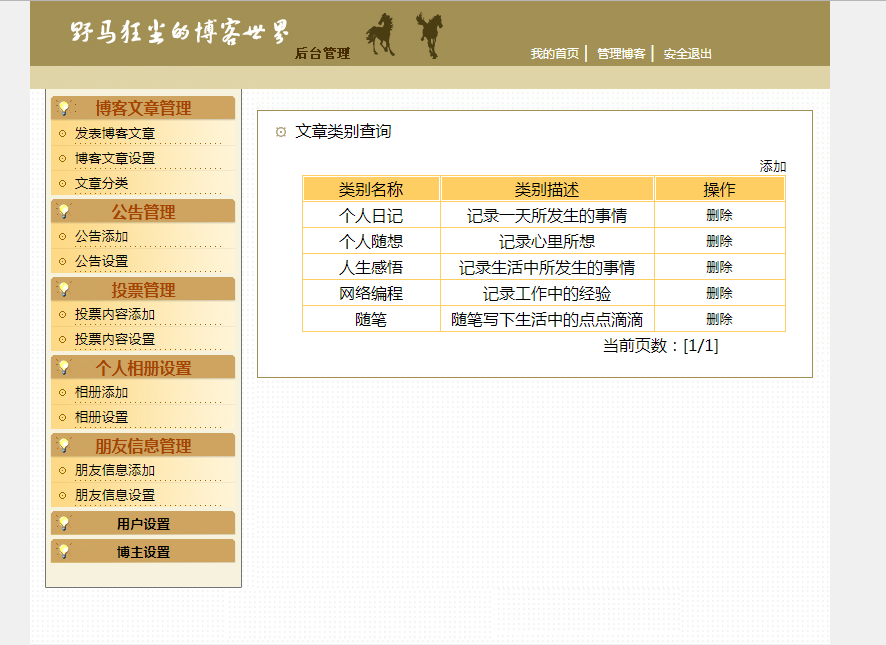Screen dimensions: 886x645
Task: Click the bullet icon before 朋友信息设置
Action: pyautogui.click(x=63, y=496)
